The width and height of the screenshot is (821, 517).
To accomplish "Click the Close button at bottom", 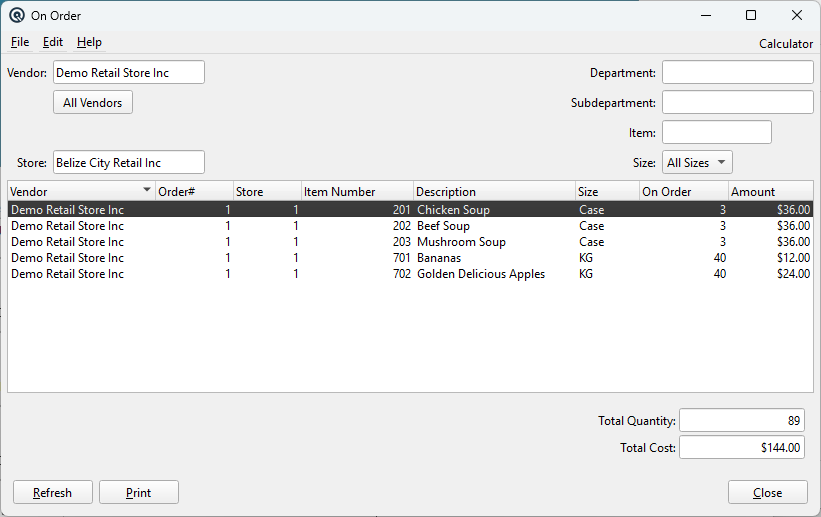I will tap(768, 492).
